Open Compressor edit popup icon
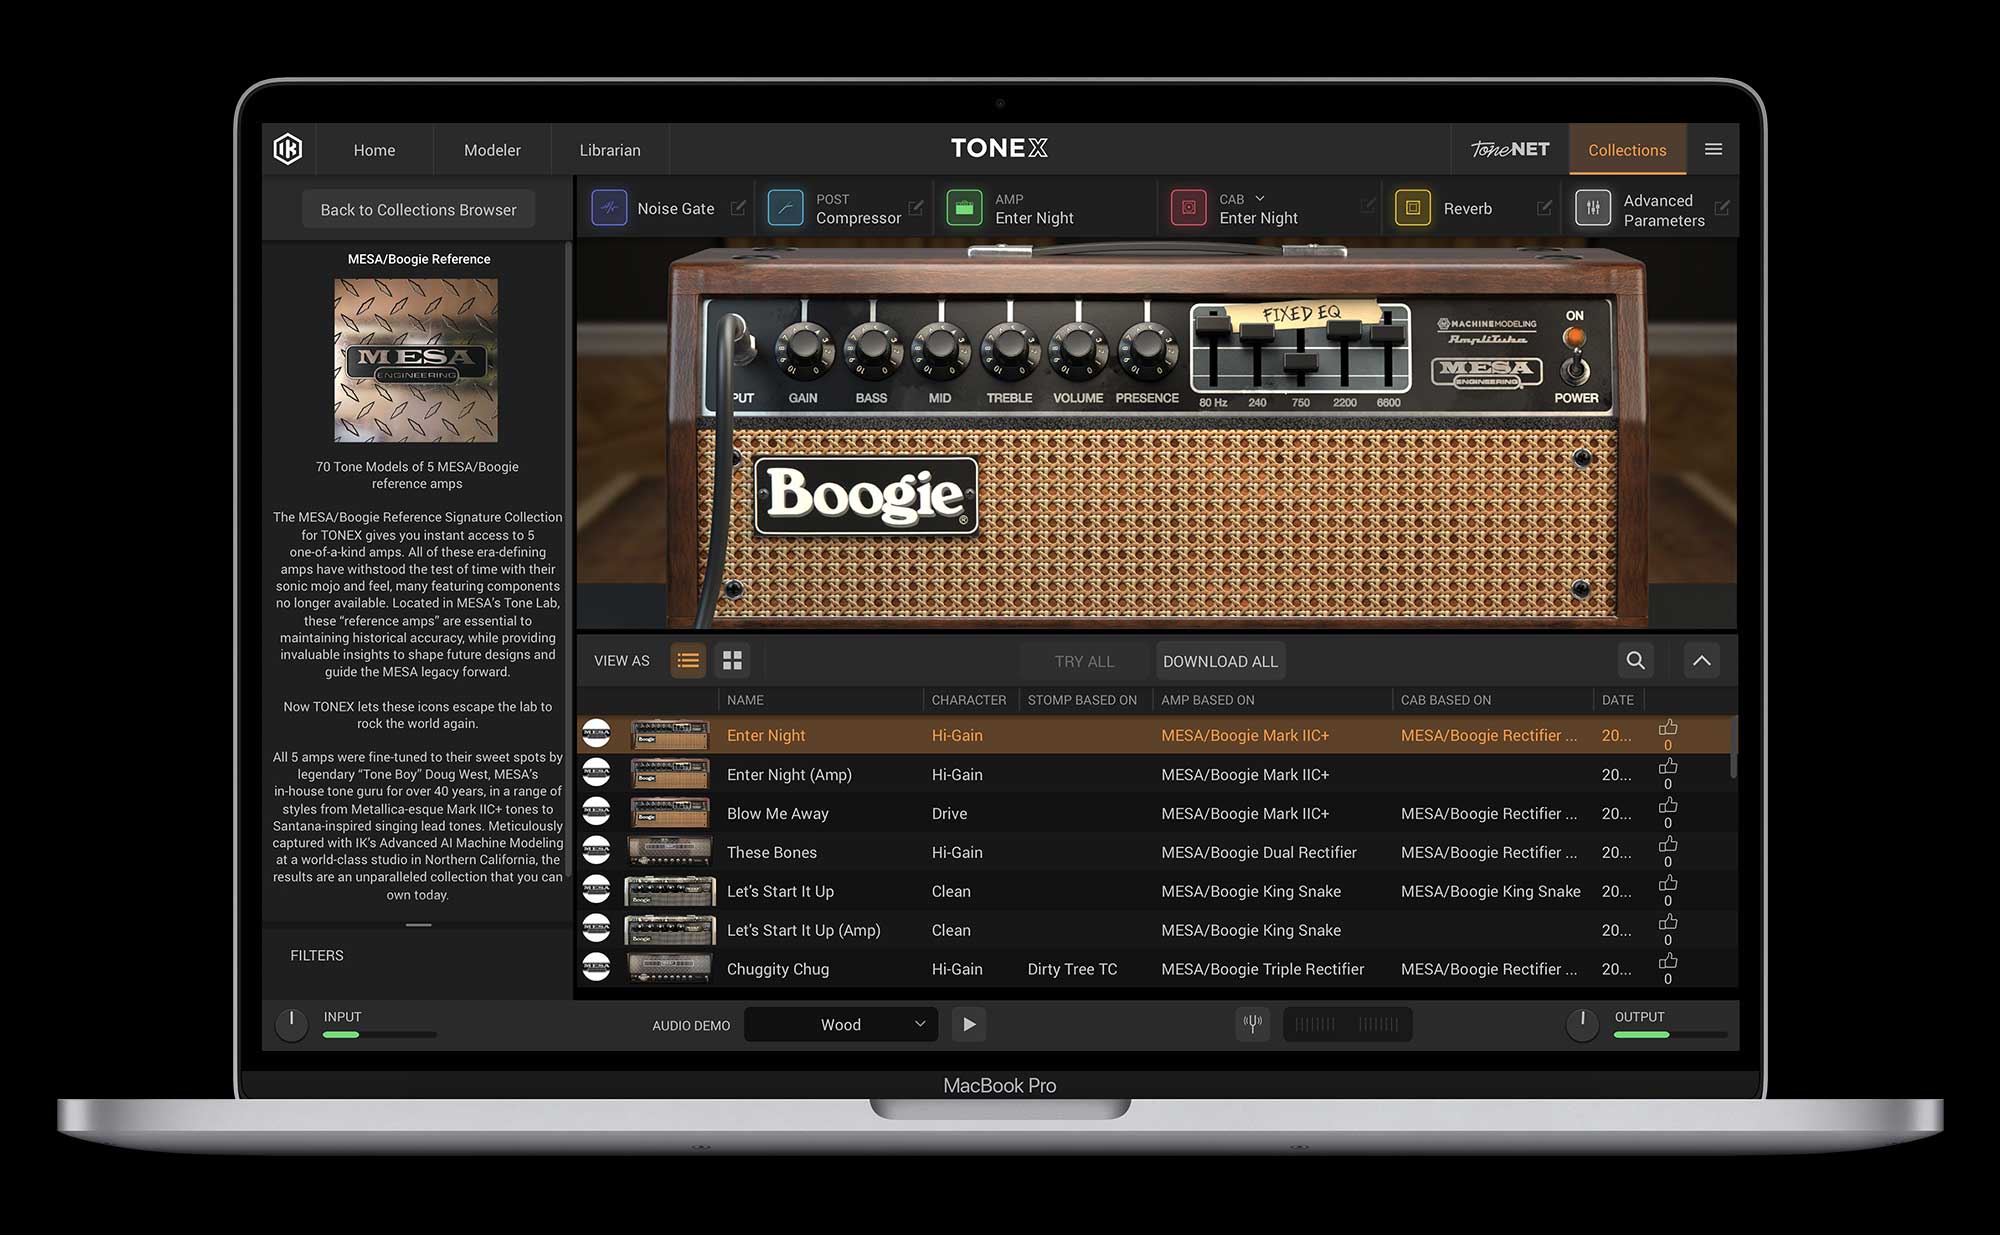 click(915, 208)
